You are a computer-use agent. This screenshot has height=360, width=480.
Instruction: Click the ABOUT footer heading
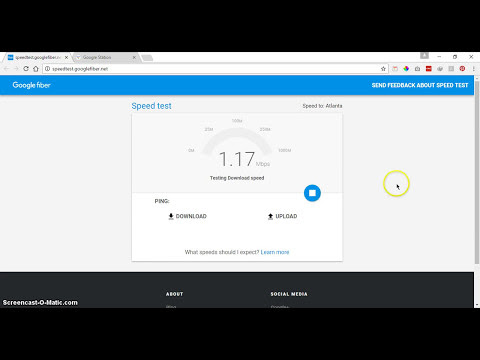(x=175, y=294)
